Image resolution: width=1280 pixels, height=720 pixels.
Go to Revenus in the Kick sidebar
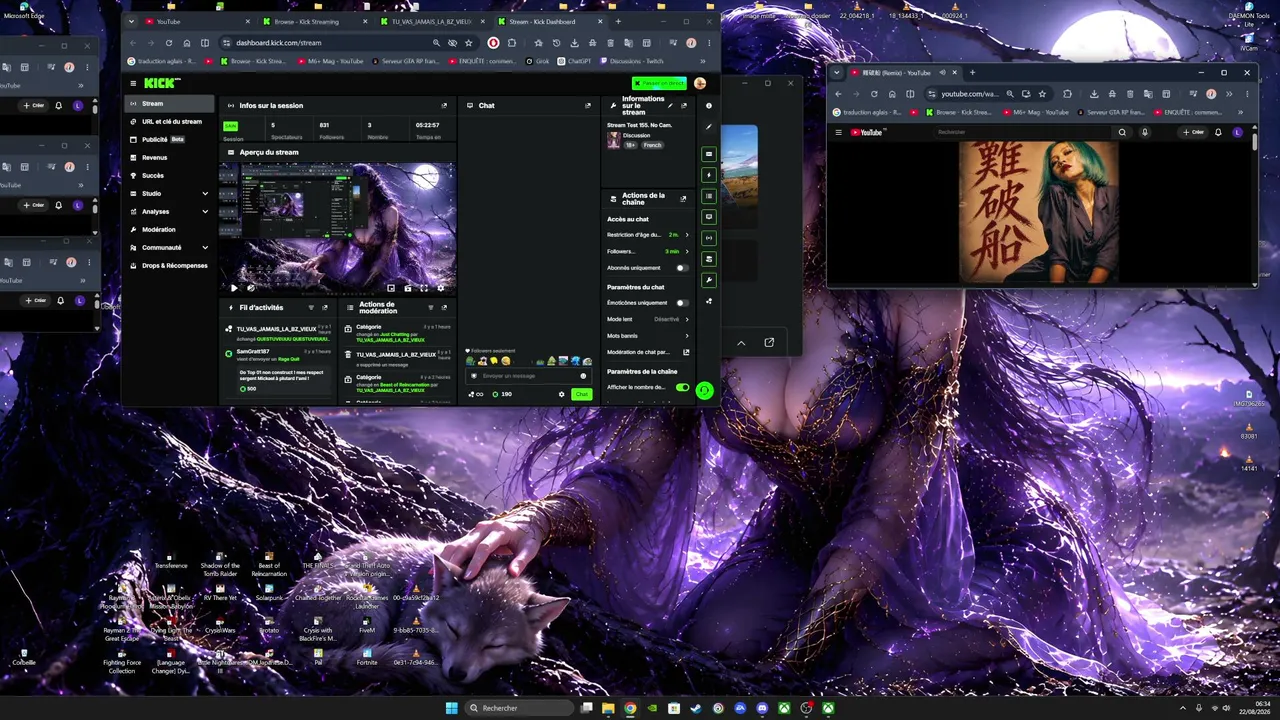coord(169,158)
